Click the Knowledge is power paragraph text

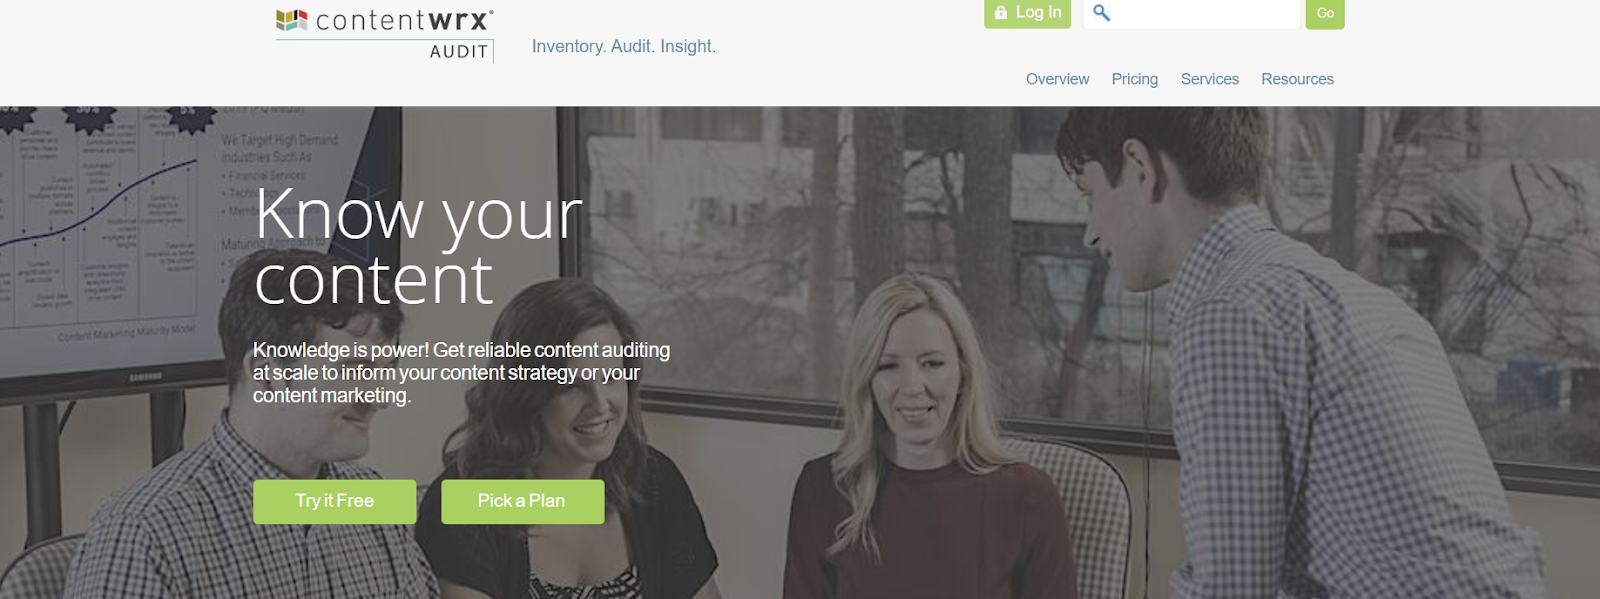point(461,372)
